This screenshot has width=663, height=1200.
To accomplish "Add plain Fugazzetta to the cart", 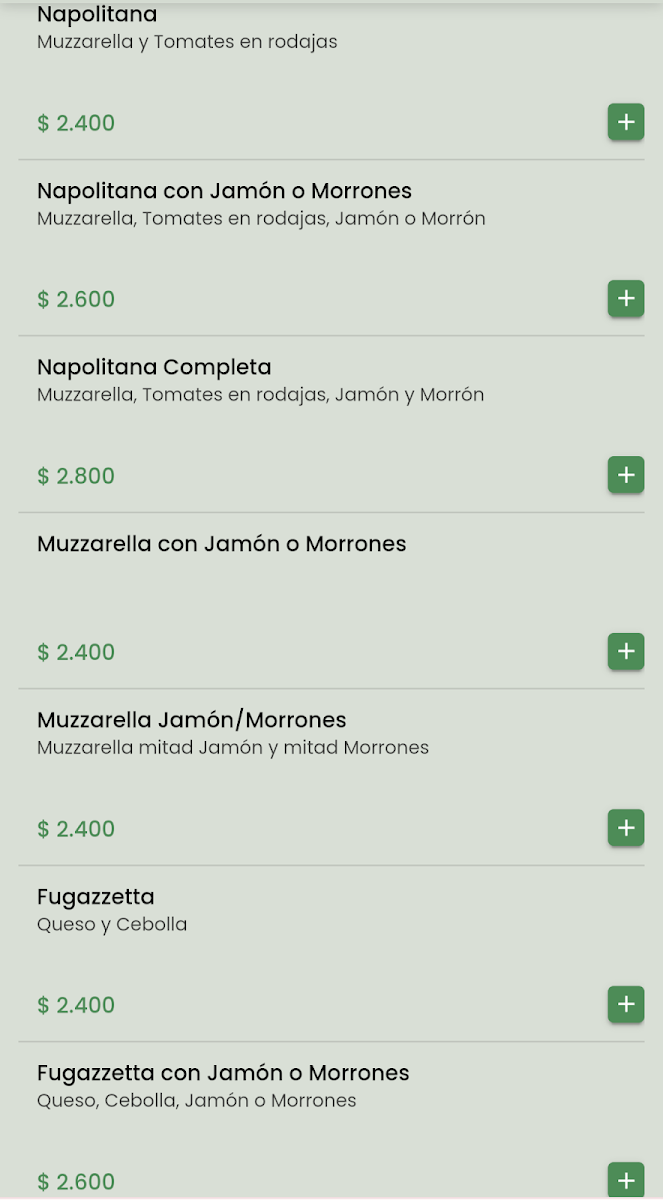I will (x=626, y=1004).
